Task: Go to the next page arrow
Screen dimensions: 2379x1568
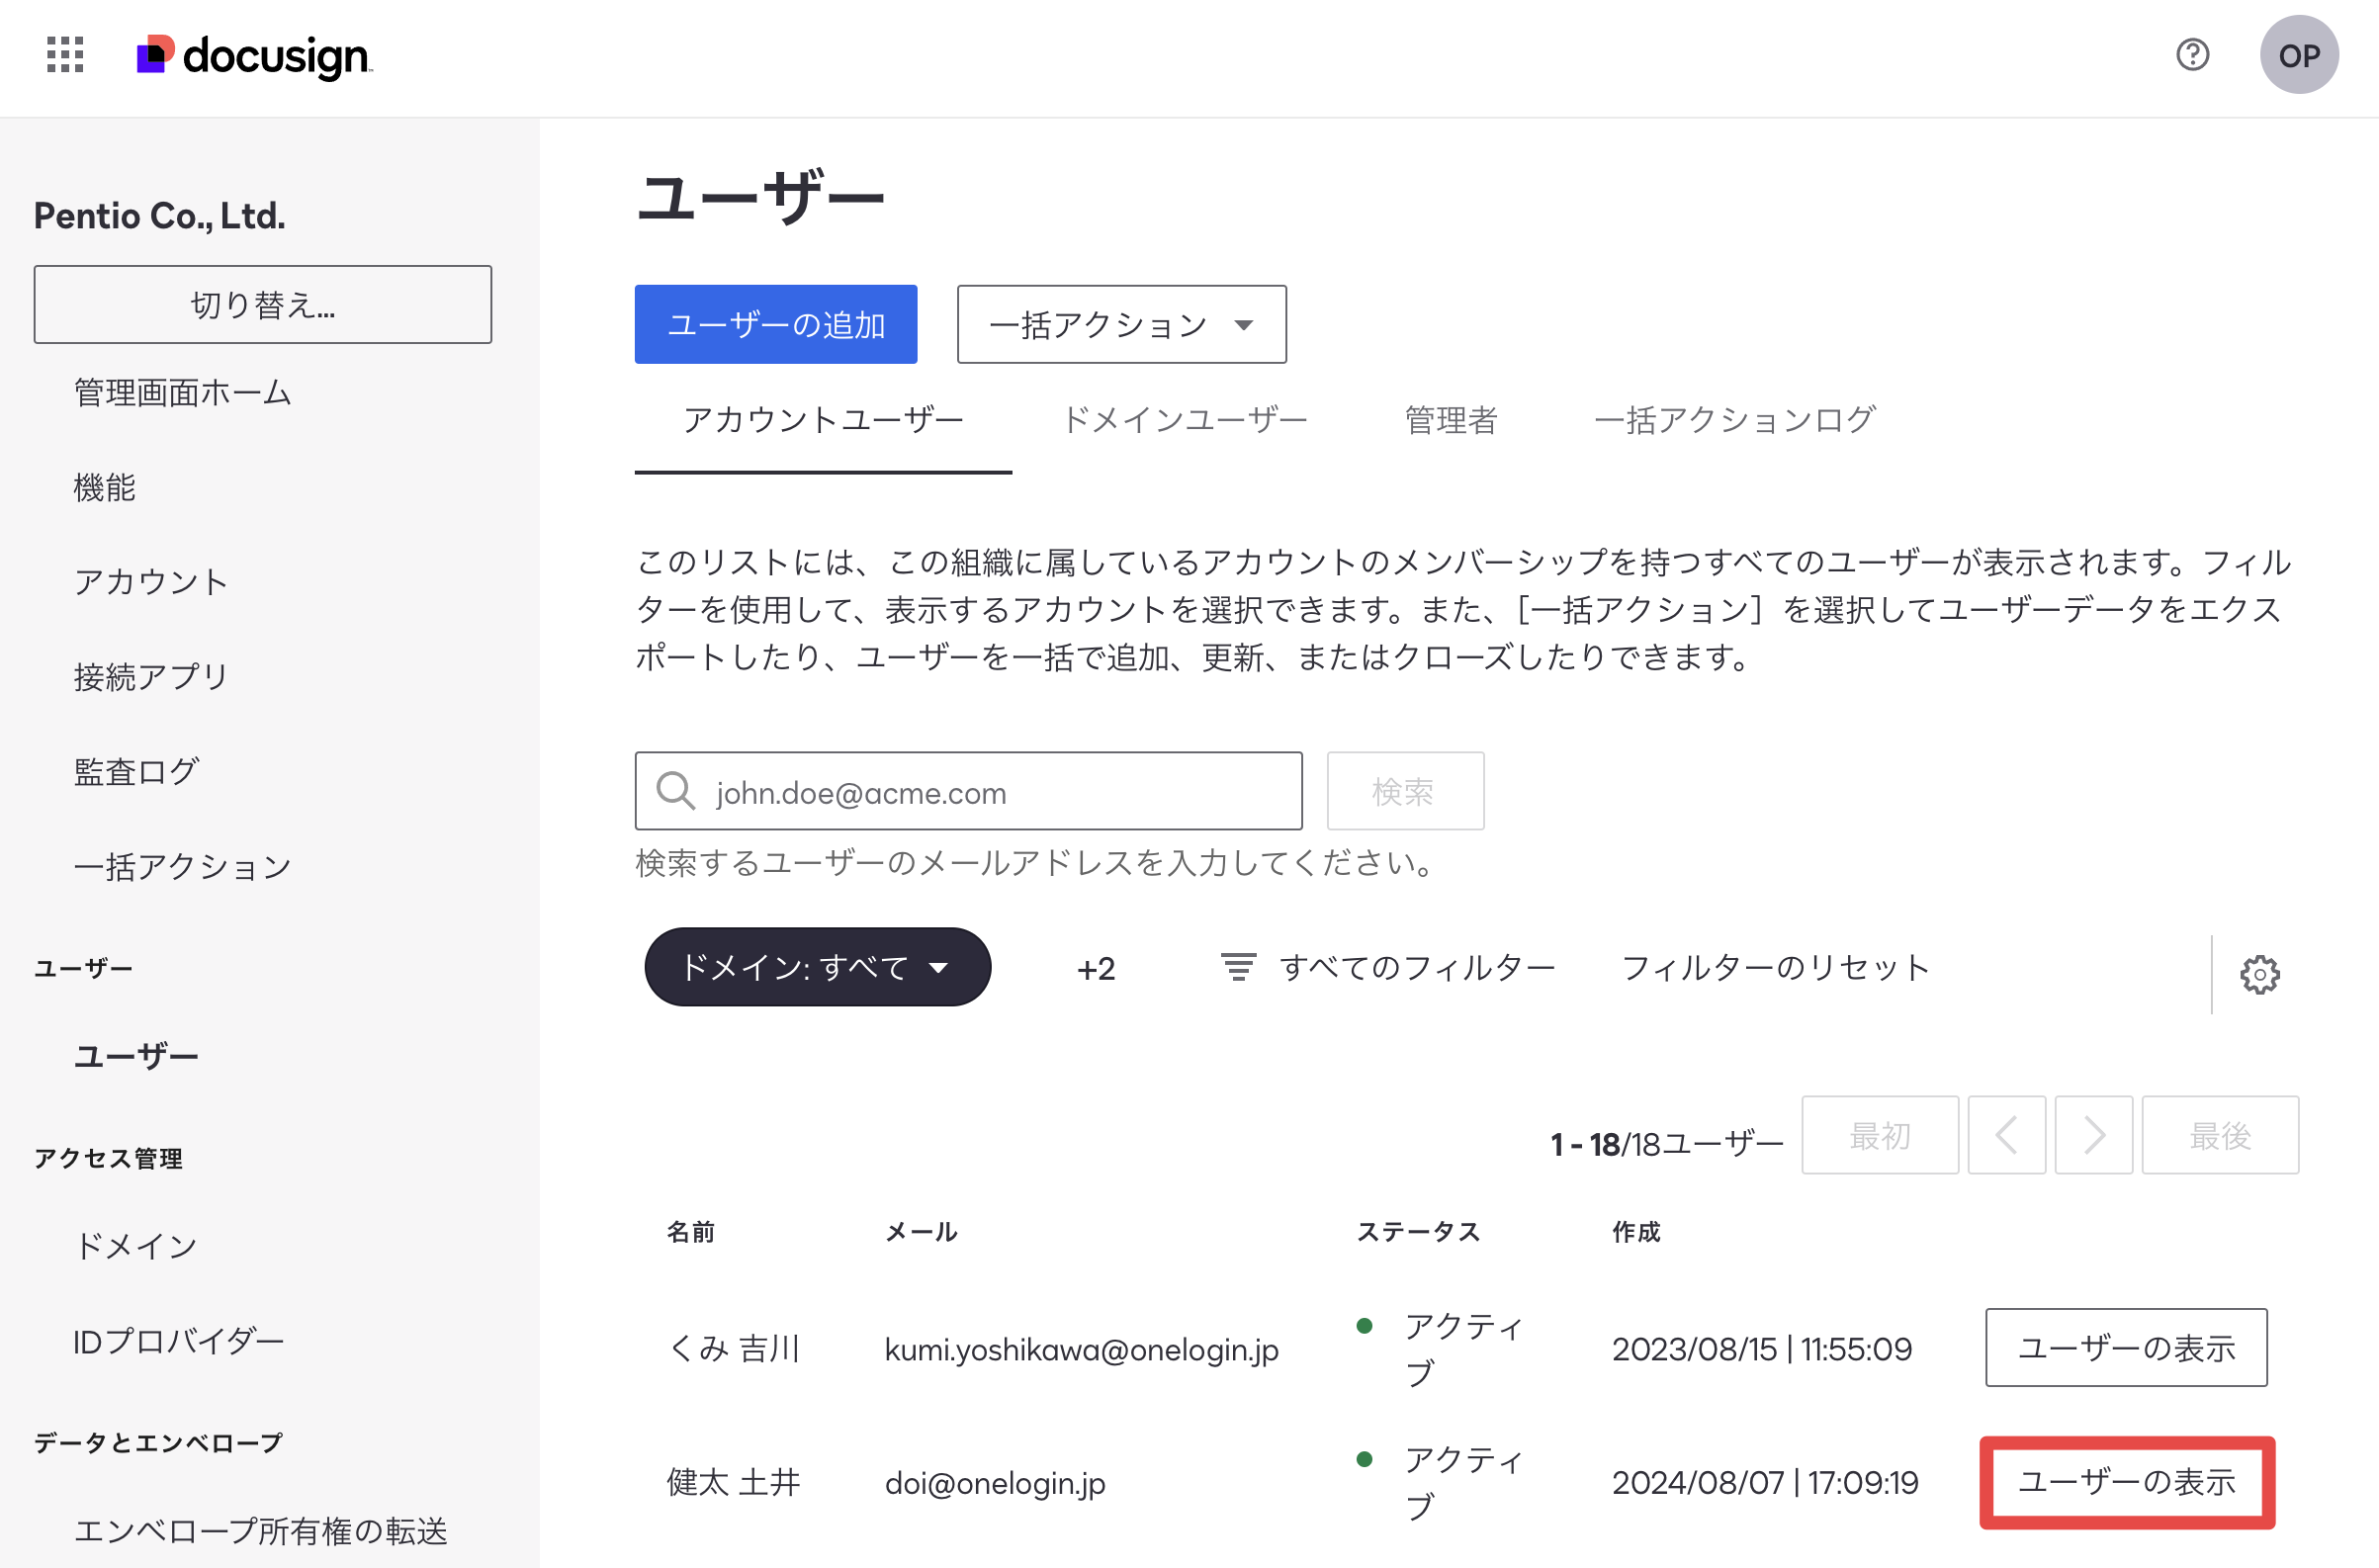Action: coord(2093,1135)
